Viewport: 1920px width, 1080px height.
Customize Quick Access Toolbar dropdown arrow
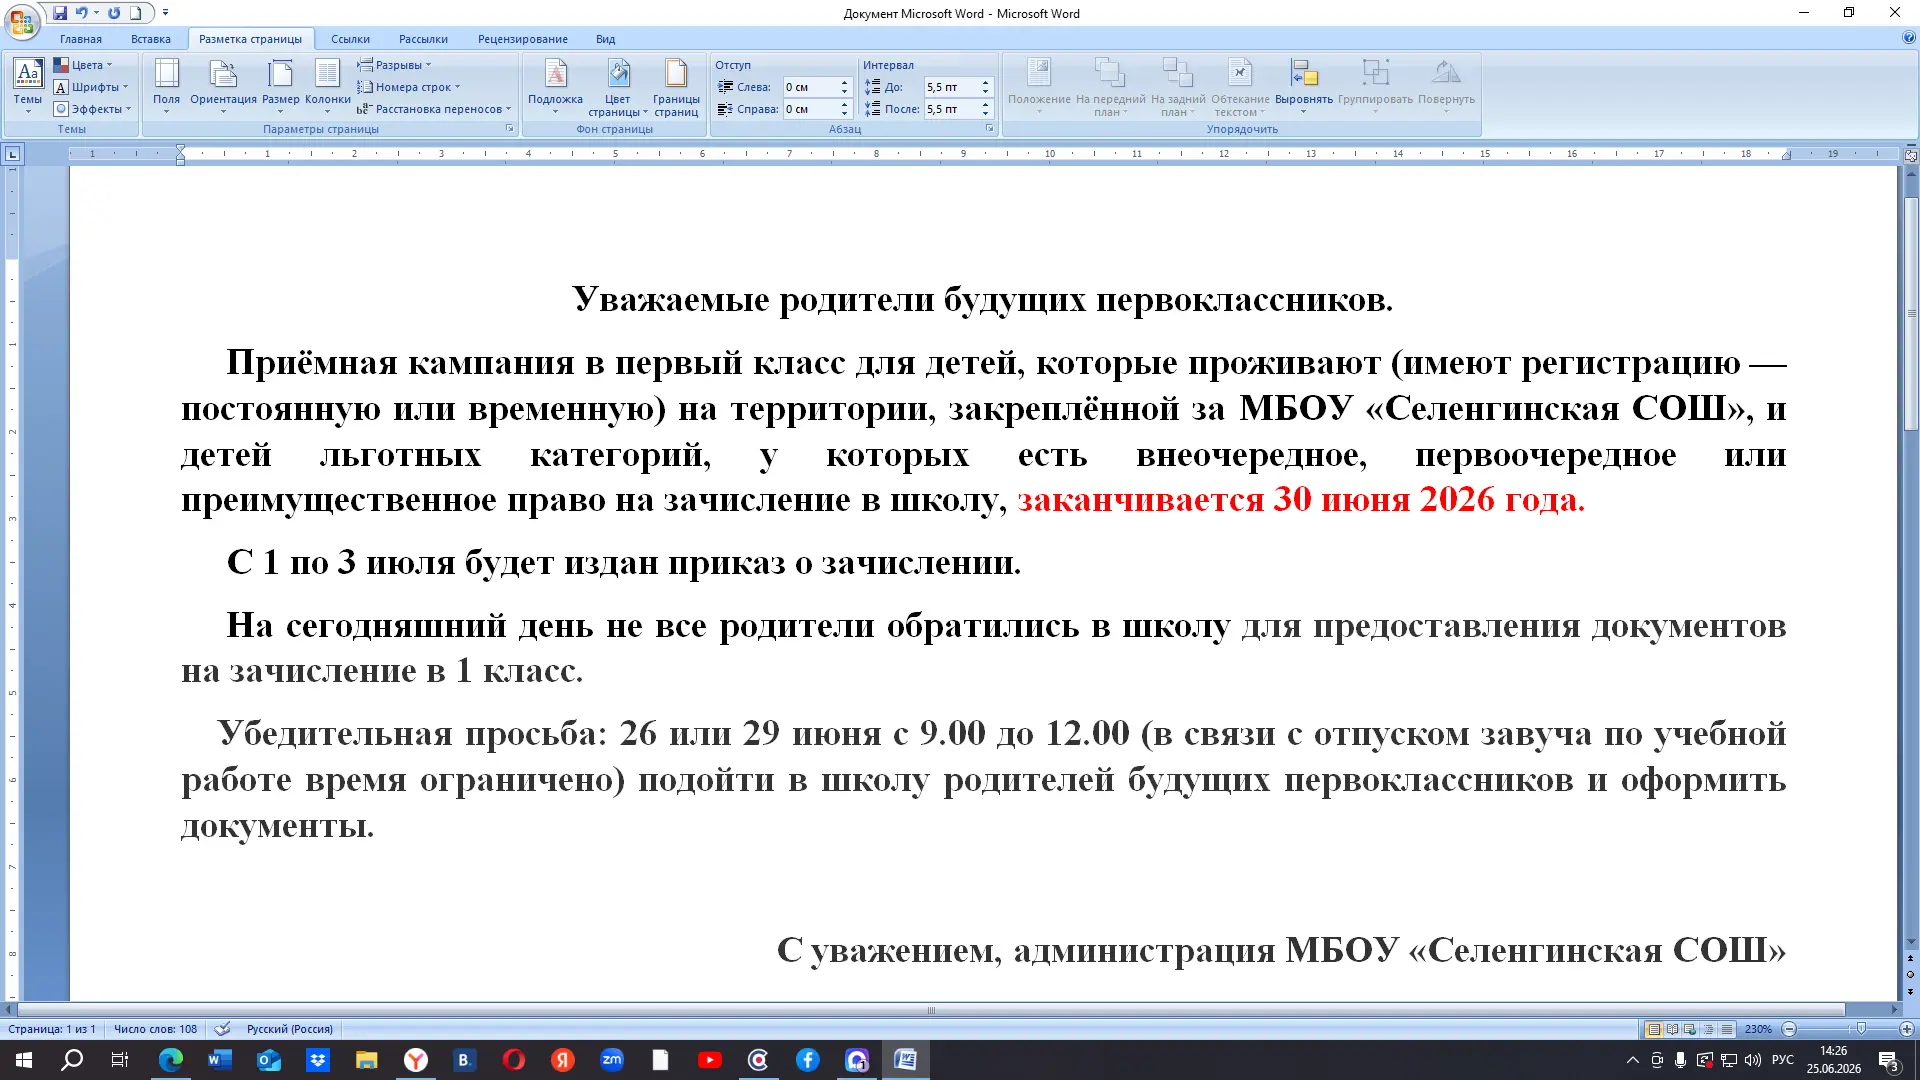click(x=165, y=13)
